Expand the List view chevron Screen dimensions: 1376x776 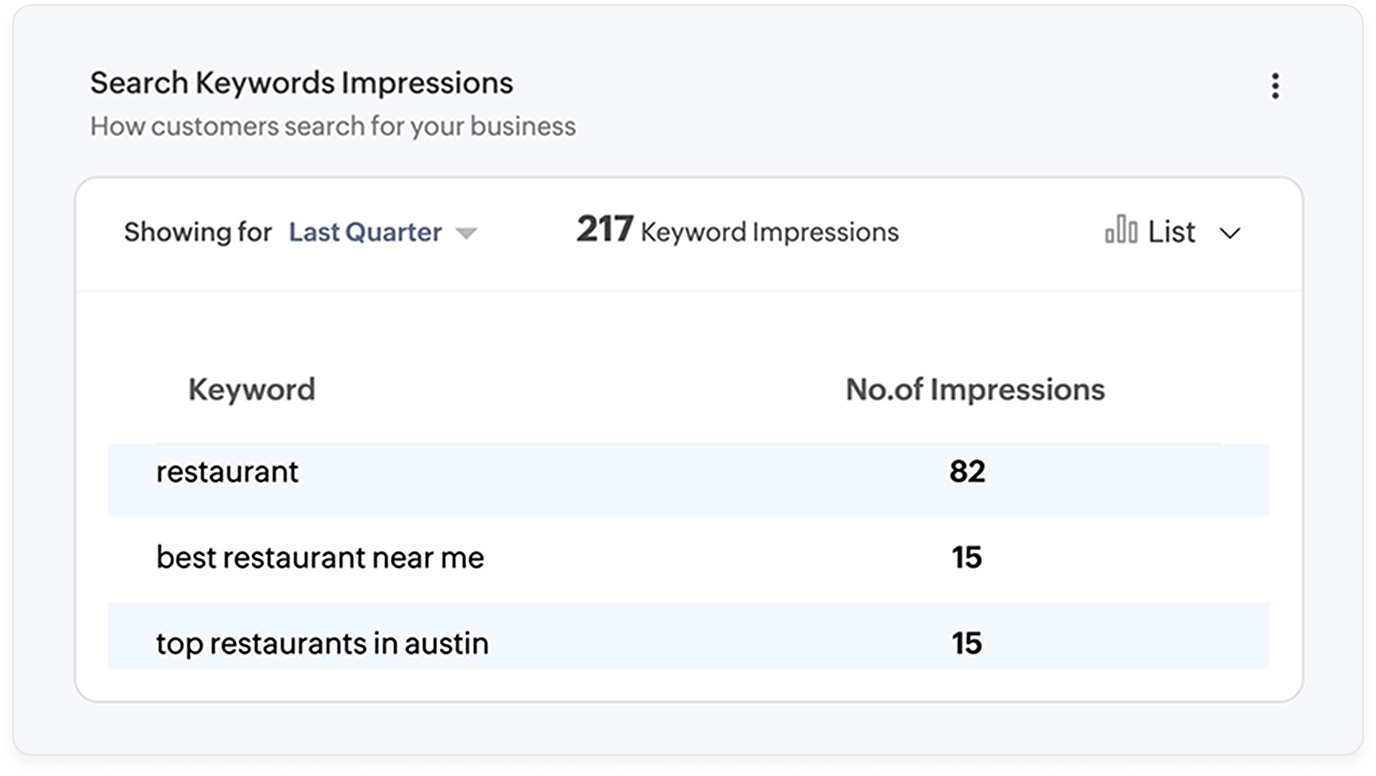pos(1230,233)
